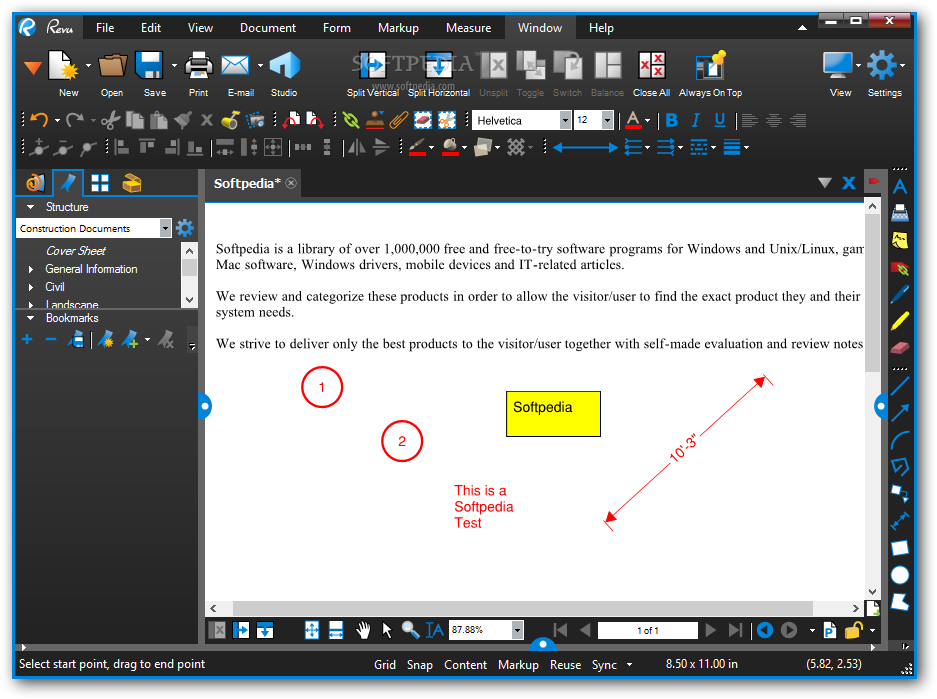
Task: Click the yellow Softpedia text box
Action: click(x=553, y=414)
